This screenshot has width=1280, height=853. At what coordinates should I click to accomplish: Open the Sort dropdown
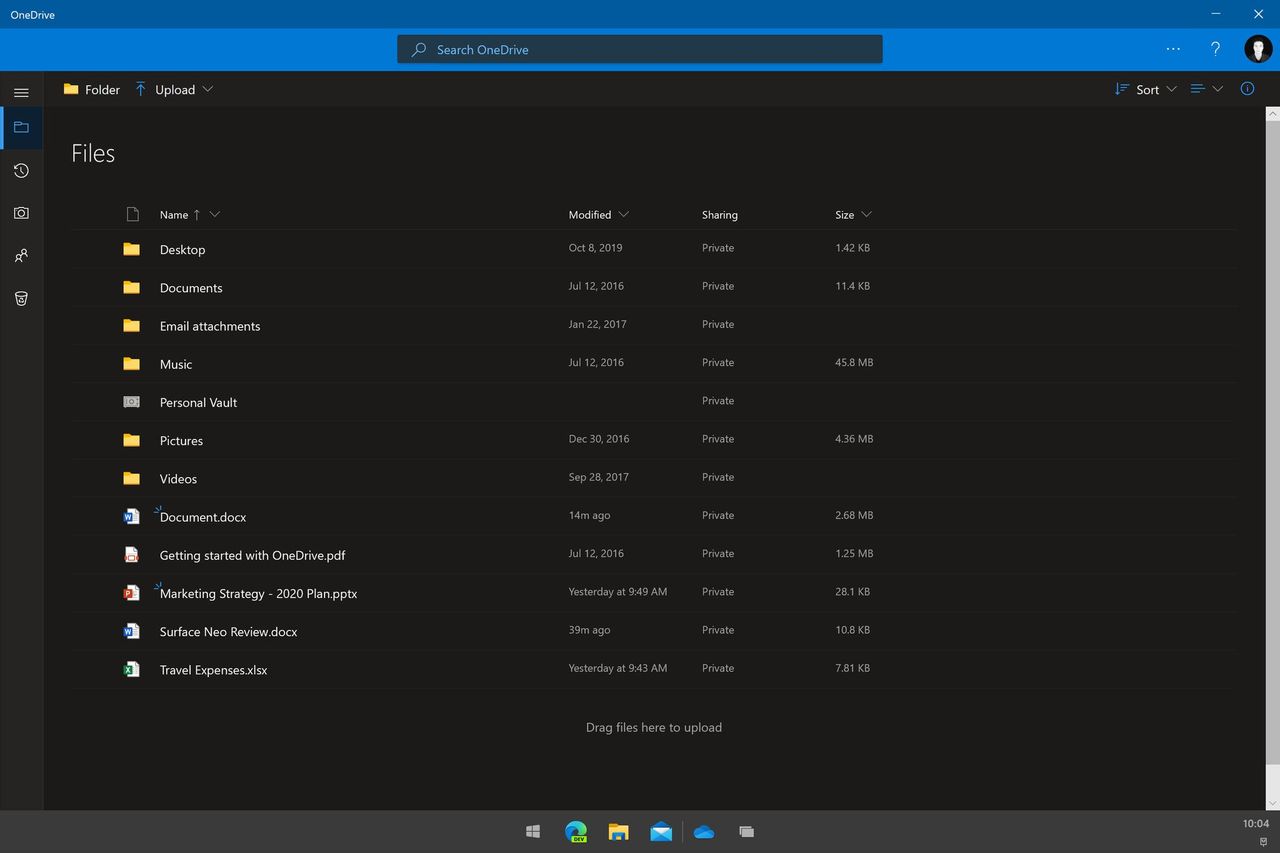1146,89
